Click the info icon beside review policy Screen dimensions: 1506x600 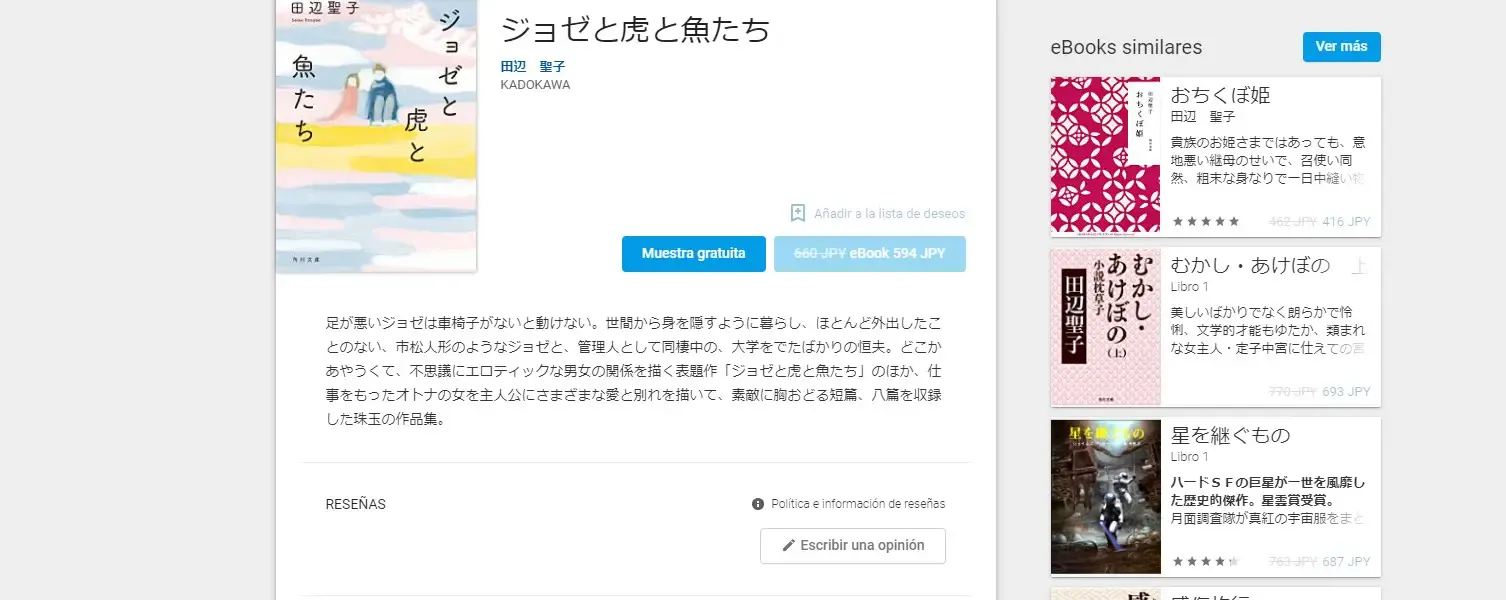tap(758, 504)
